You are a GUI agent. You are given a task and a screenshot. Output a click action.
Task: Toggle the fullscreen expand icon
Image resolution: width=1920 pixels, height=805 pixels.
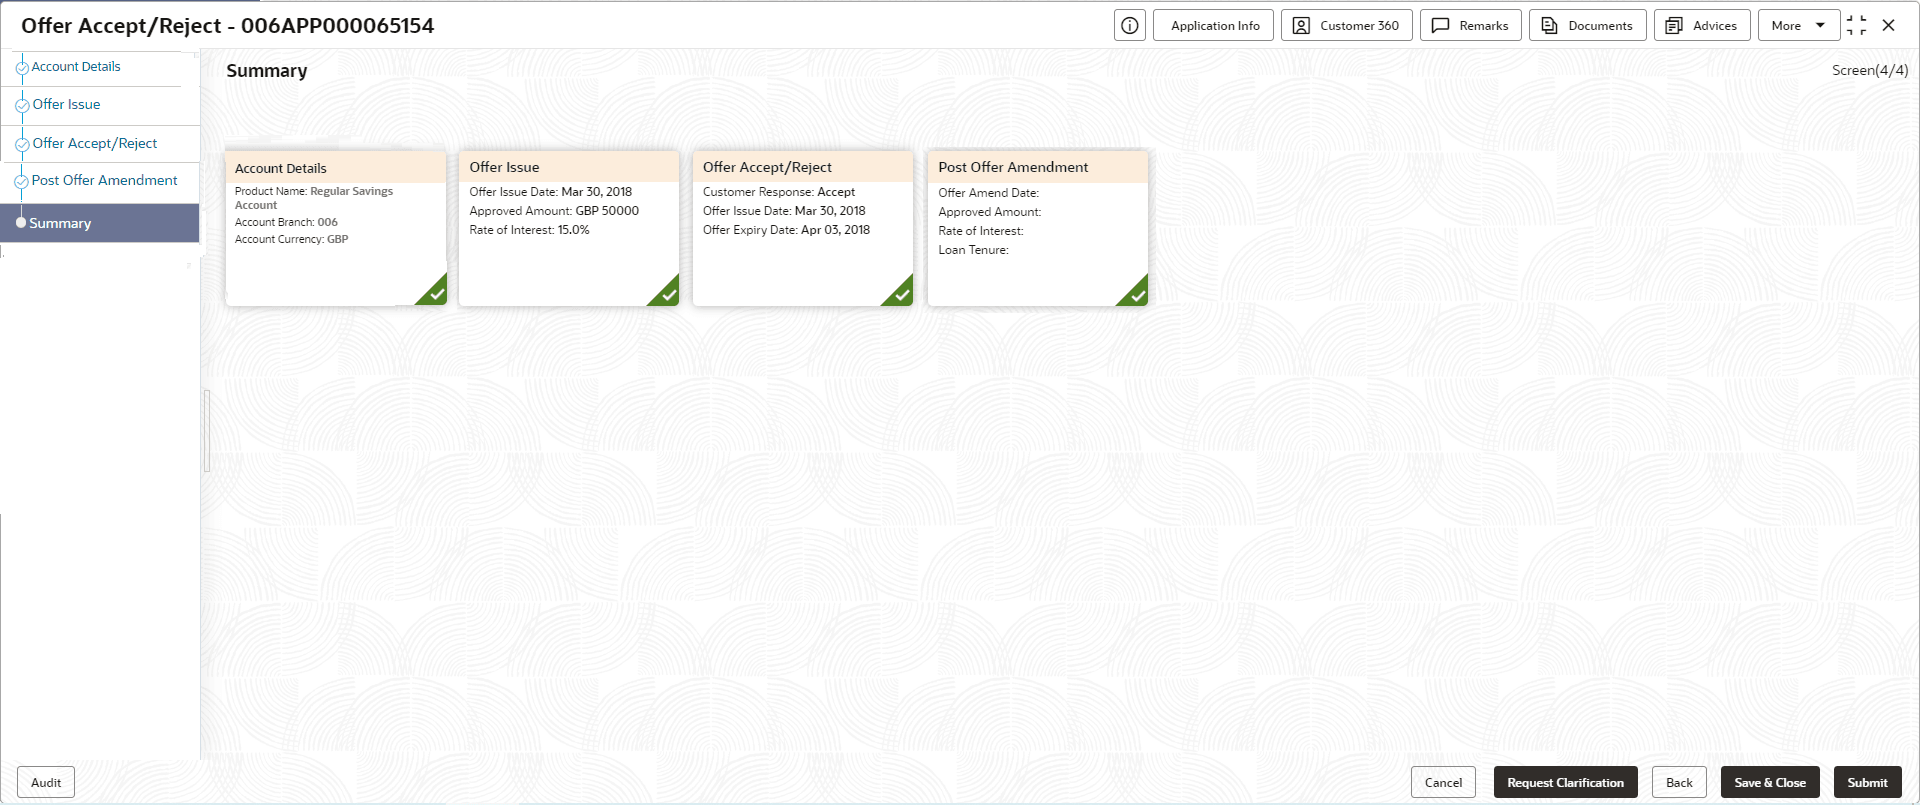pos(1856,26)
